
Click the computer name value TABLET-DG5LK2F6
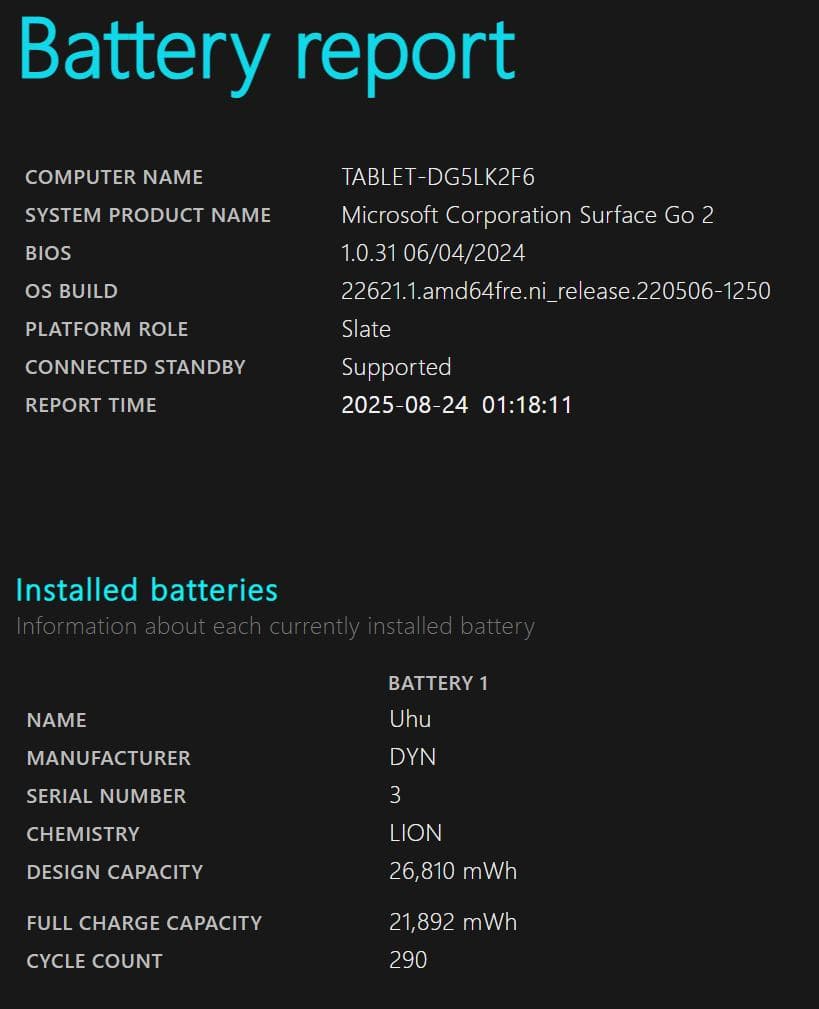click(438, 177)
